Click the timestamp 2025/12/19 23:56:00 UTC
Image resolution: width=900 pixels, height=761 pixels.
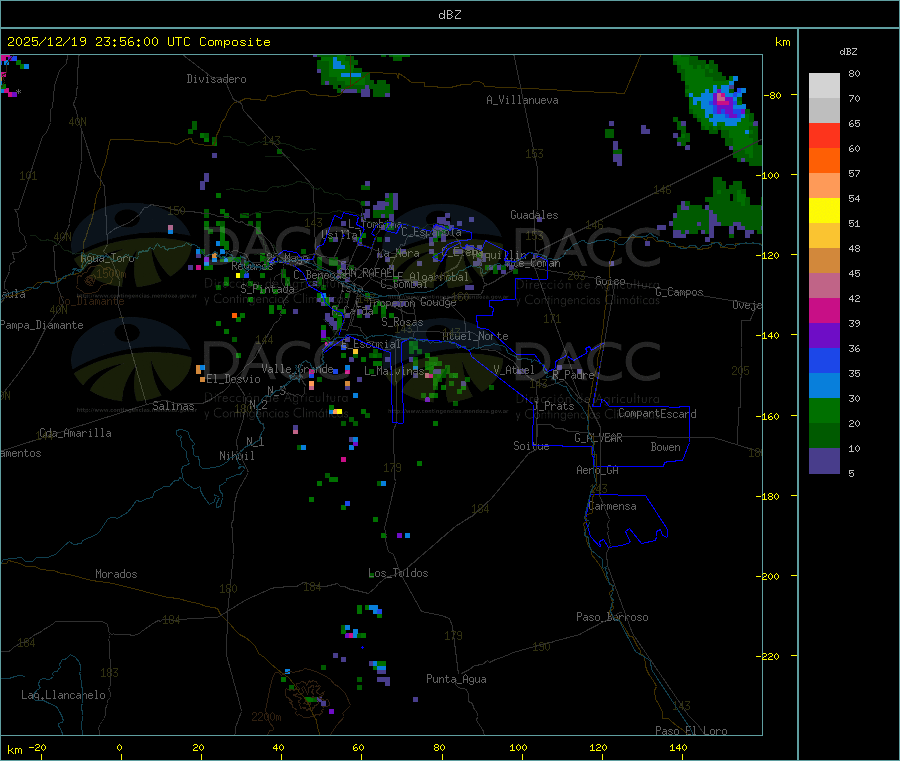[99, 42]
